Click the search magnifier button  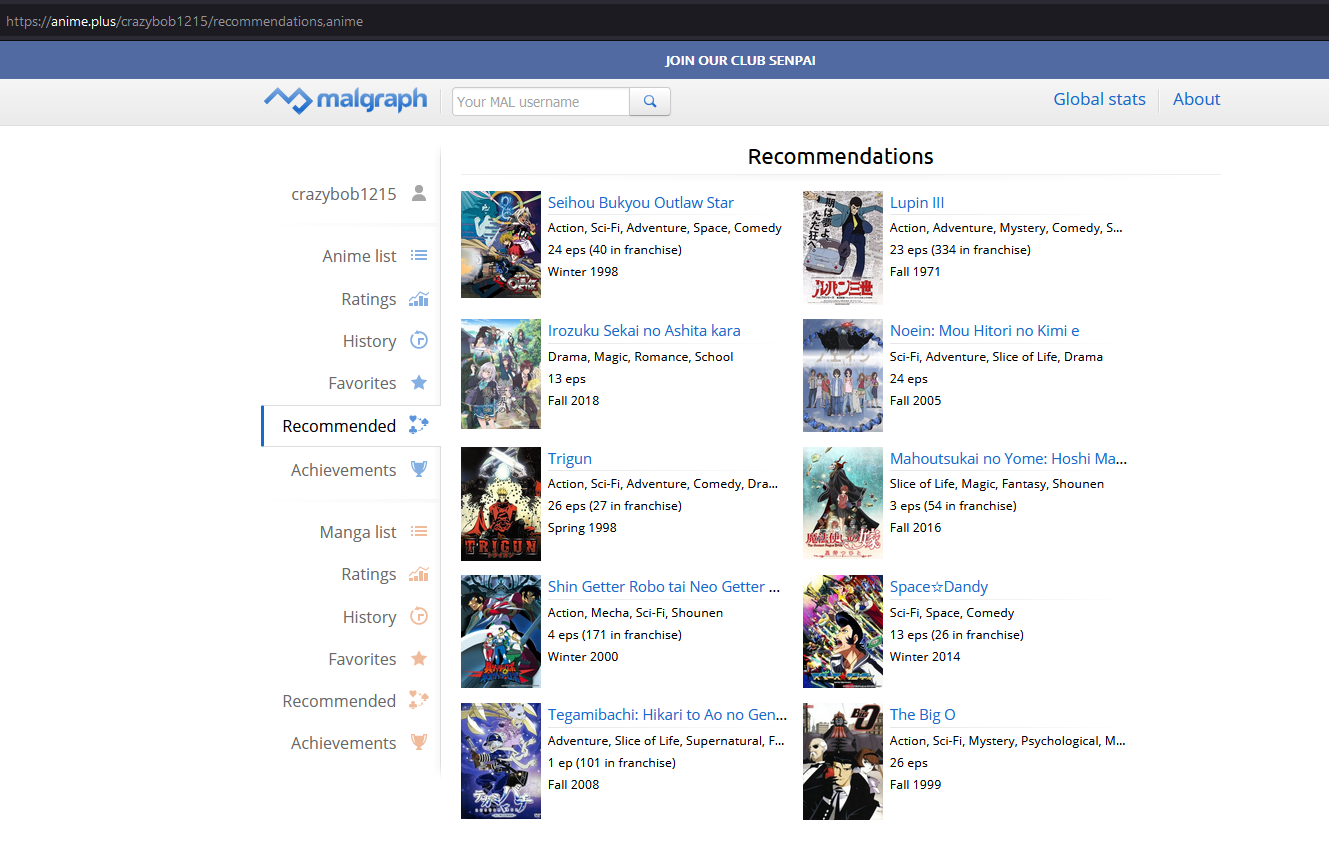(x=650, y=101)
